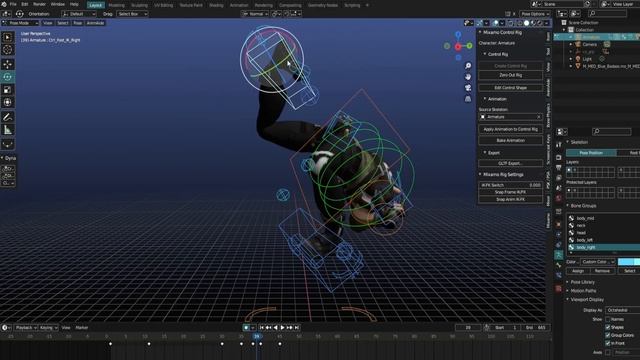
Task: Toggle the first Protected Layers dot
Action: (x=569, y=190)
